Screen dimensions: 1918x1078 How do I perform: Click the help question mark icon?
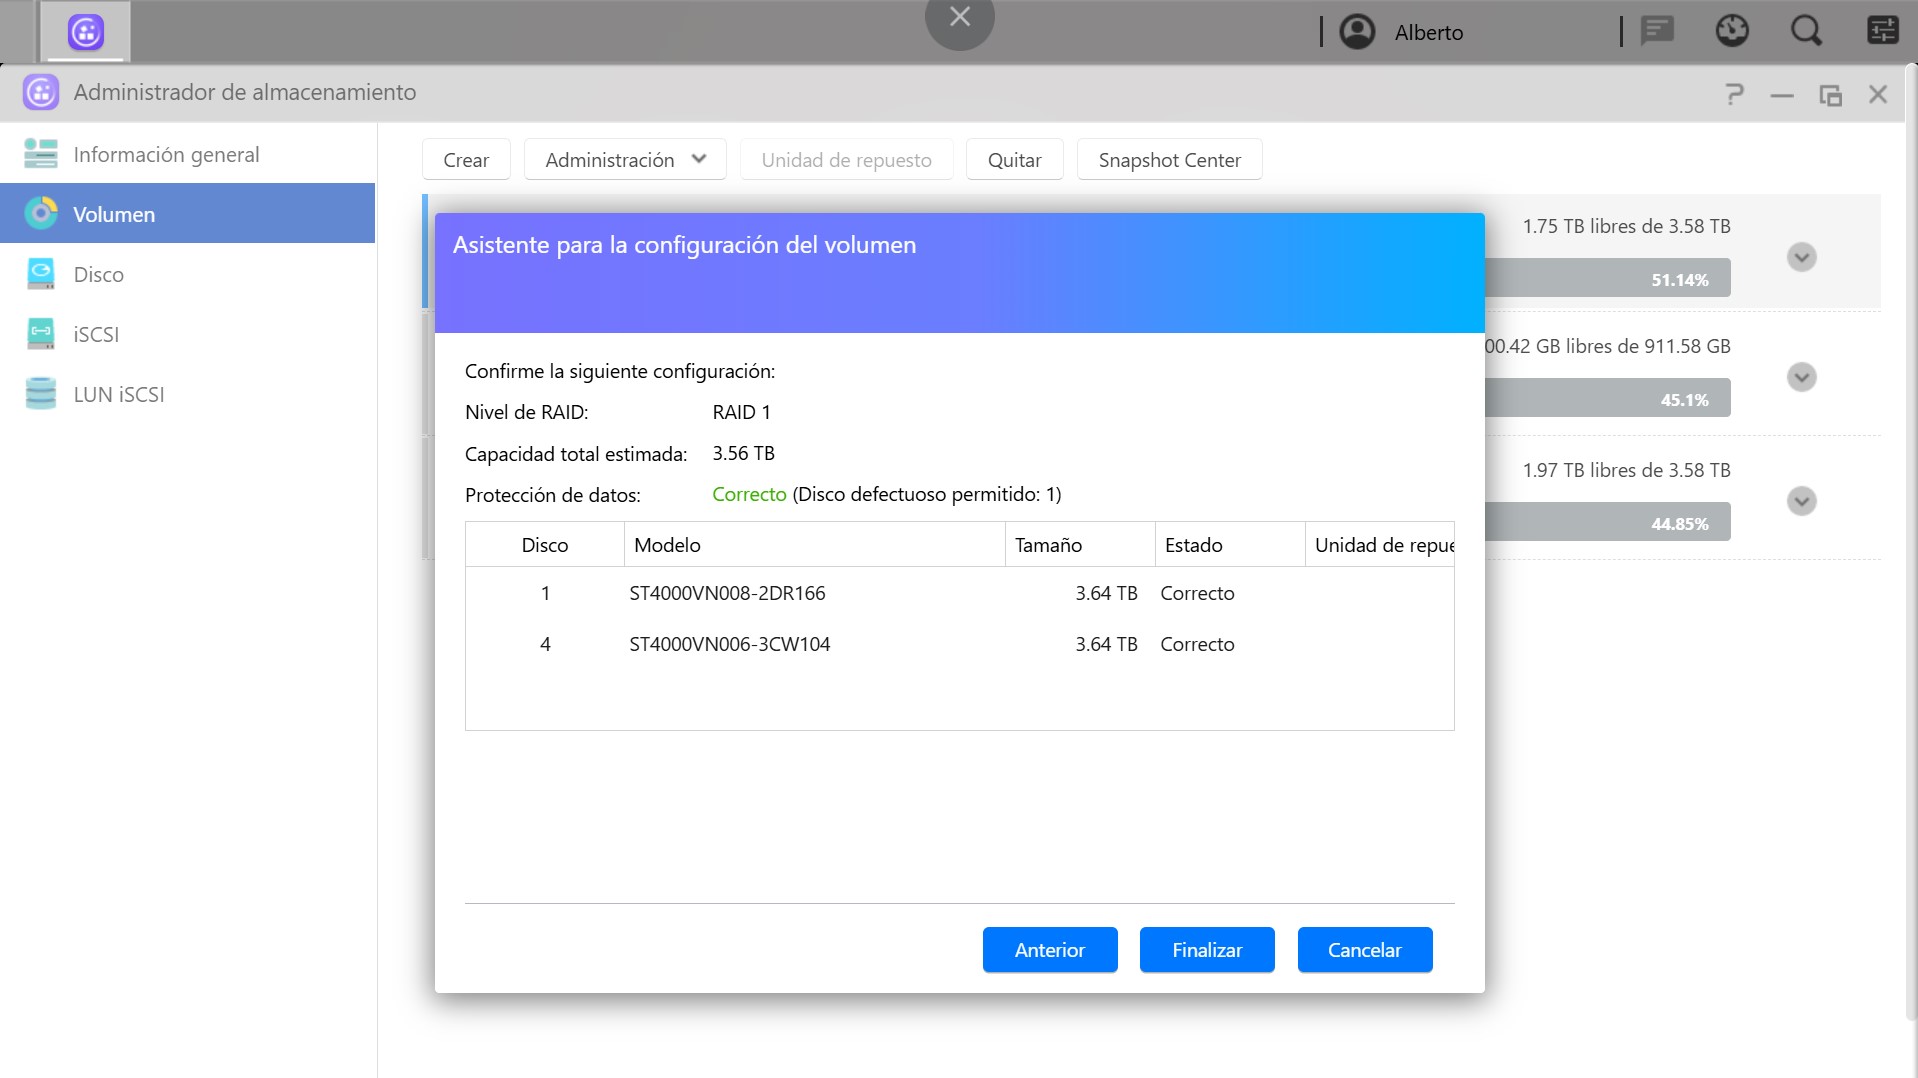pyautogui.click(x=1735, y=94)
